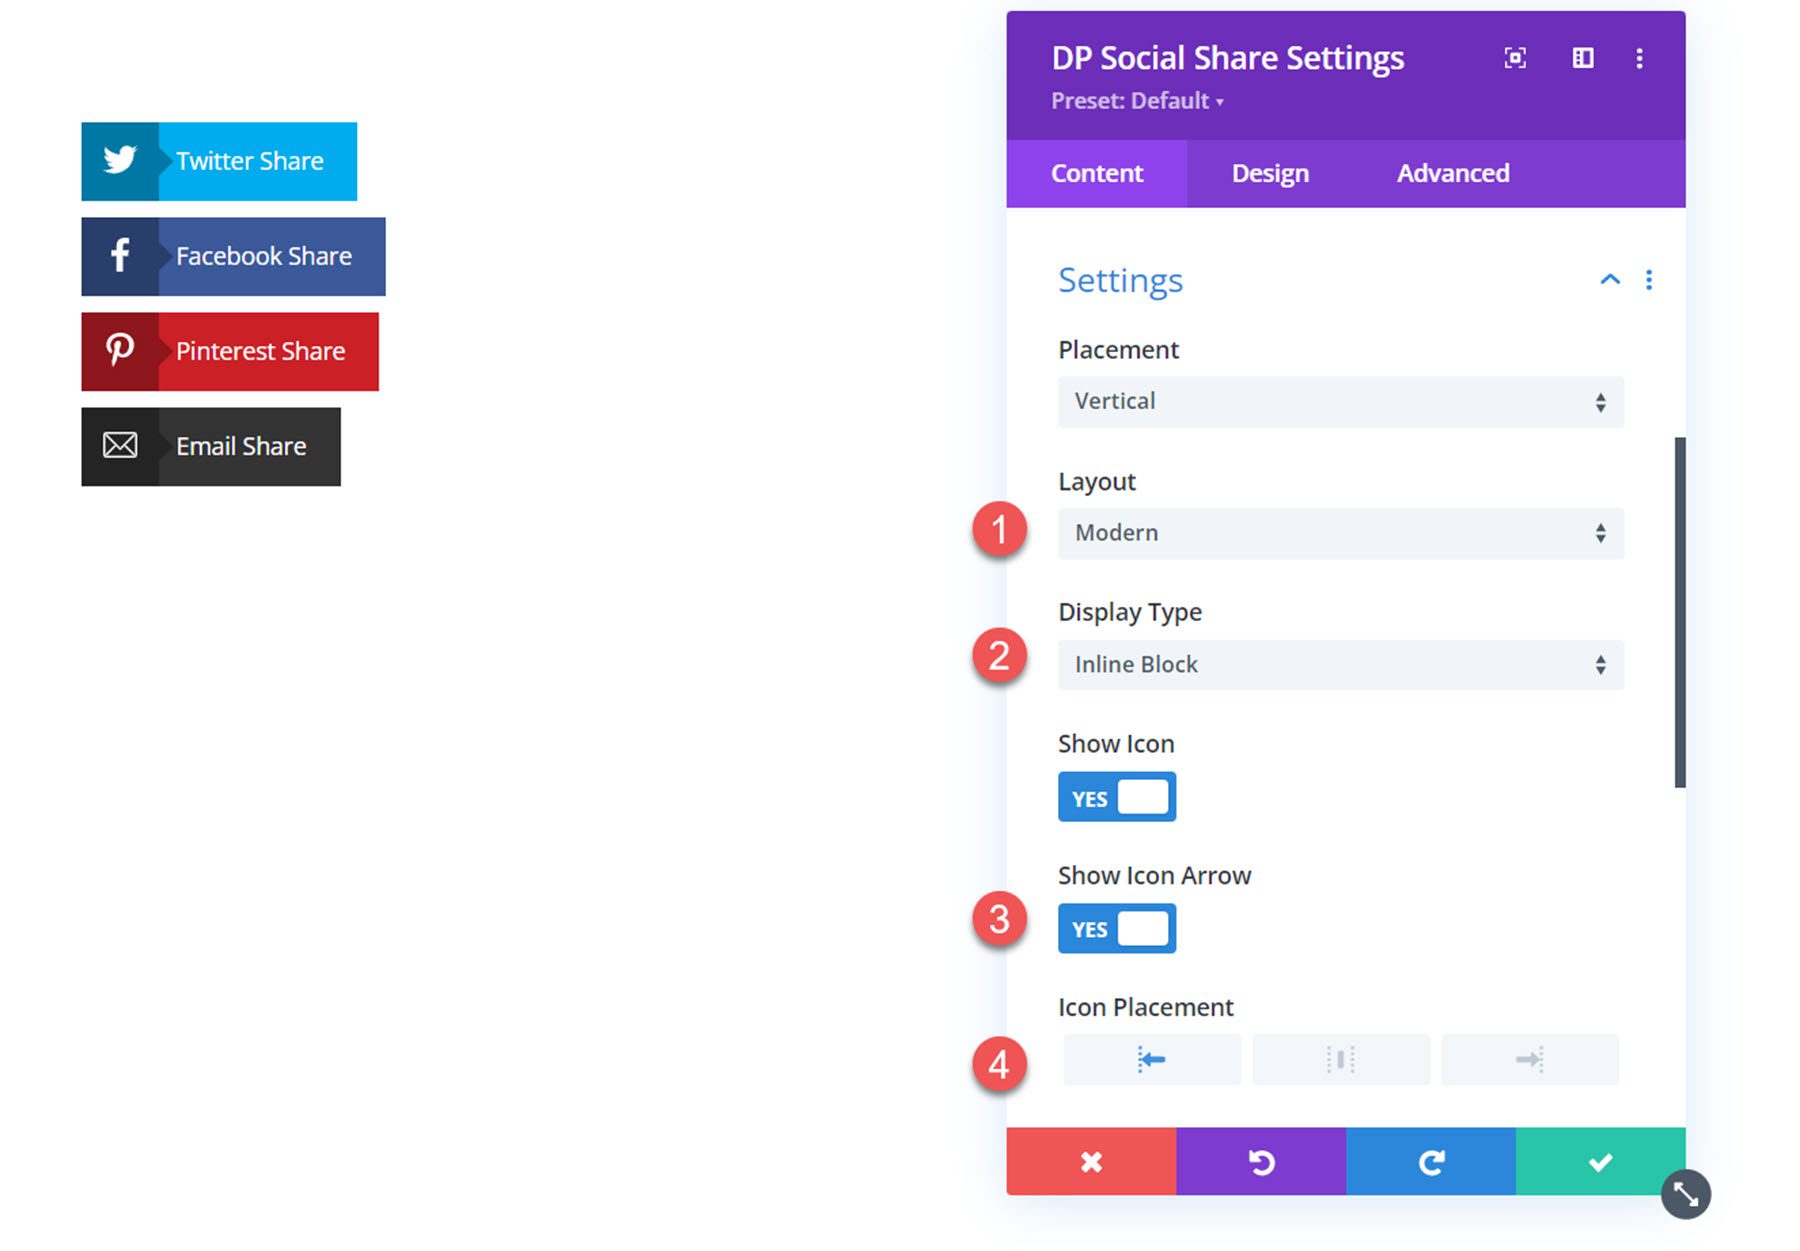Undo changes with the purple undo icon
Screen dimensions: 1800x1251
coord(1261,1162)
